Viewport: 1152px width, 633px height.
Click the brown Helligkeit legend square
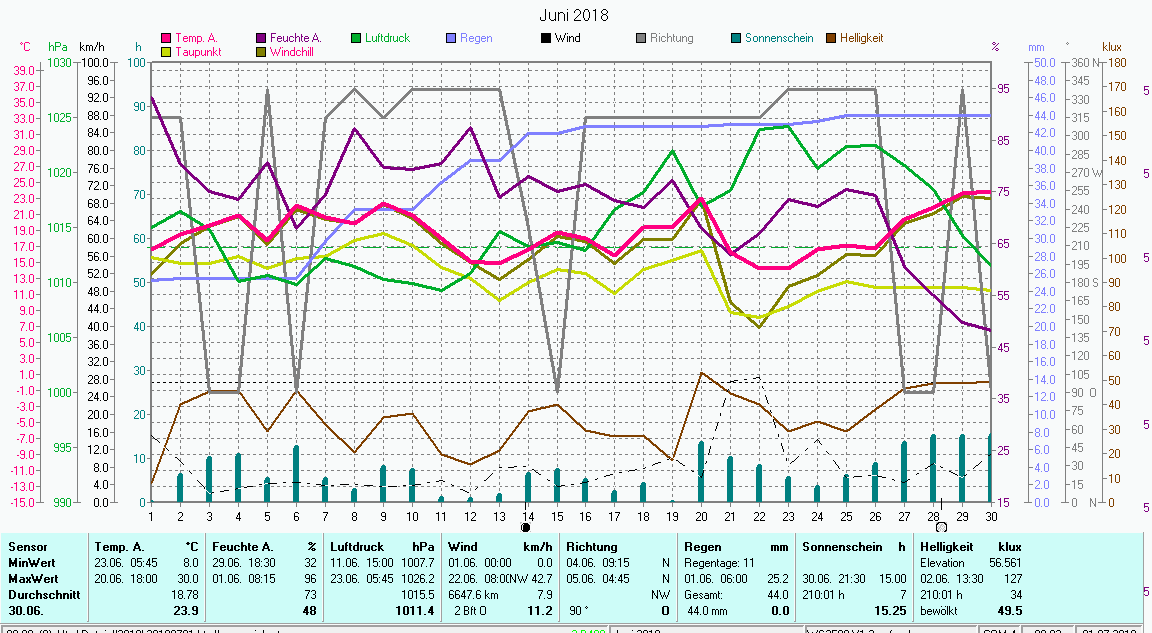831,38
